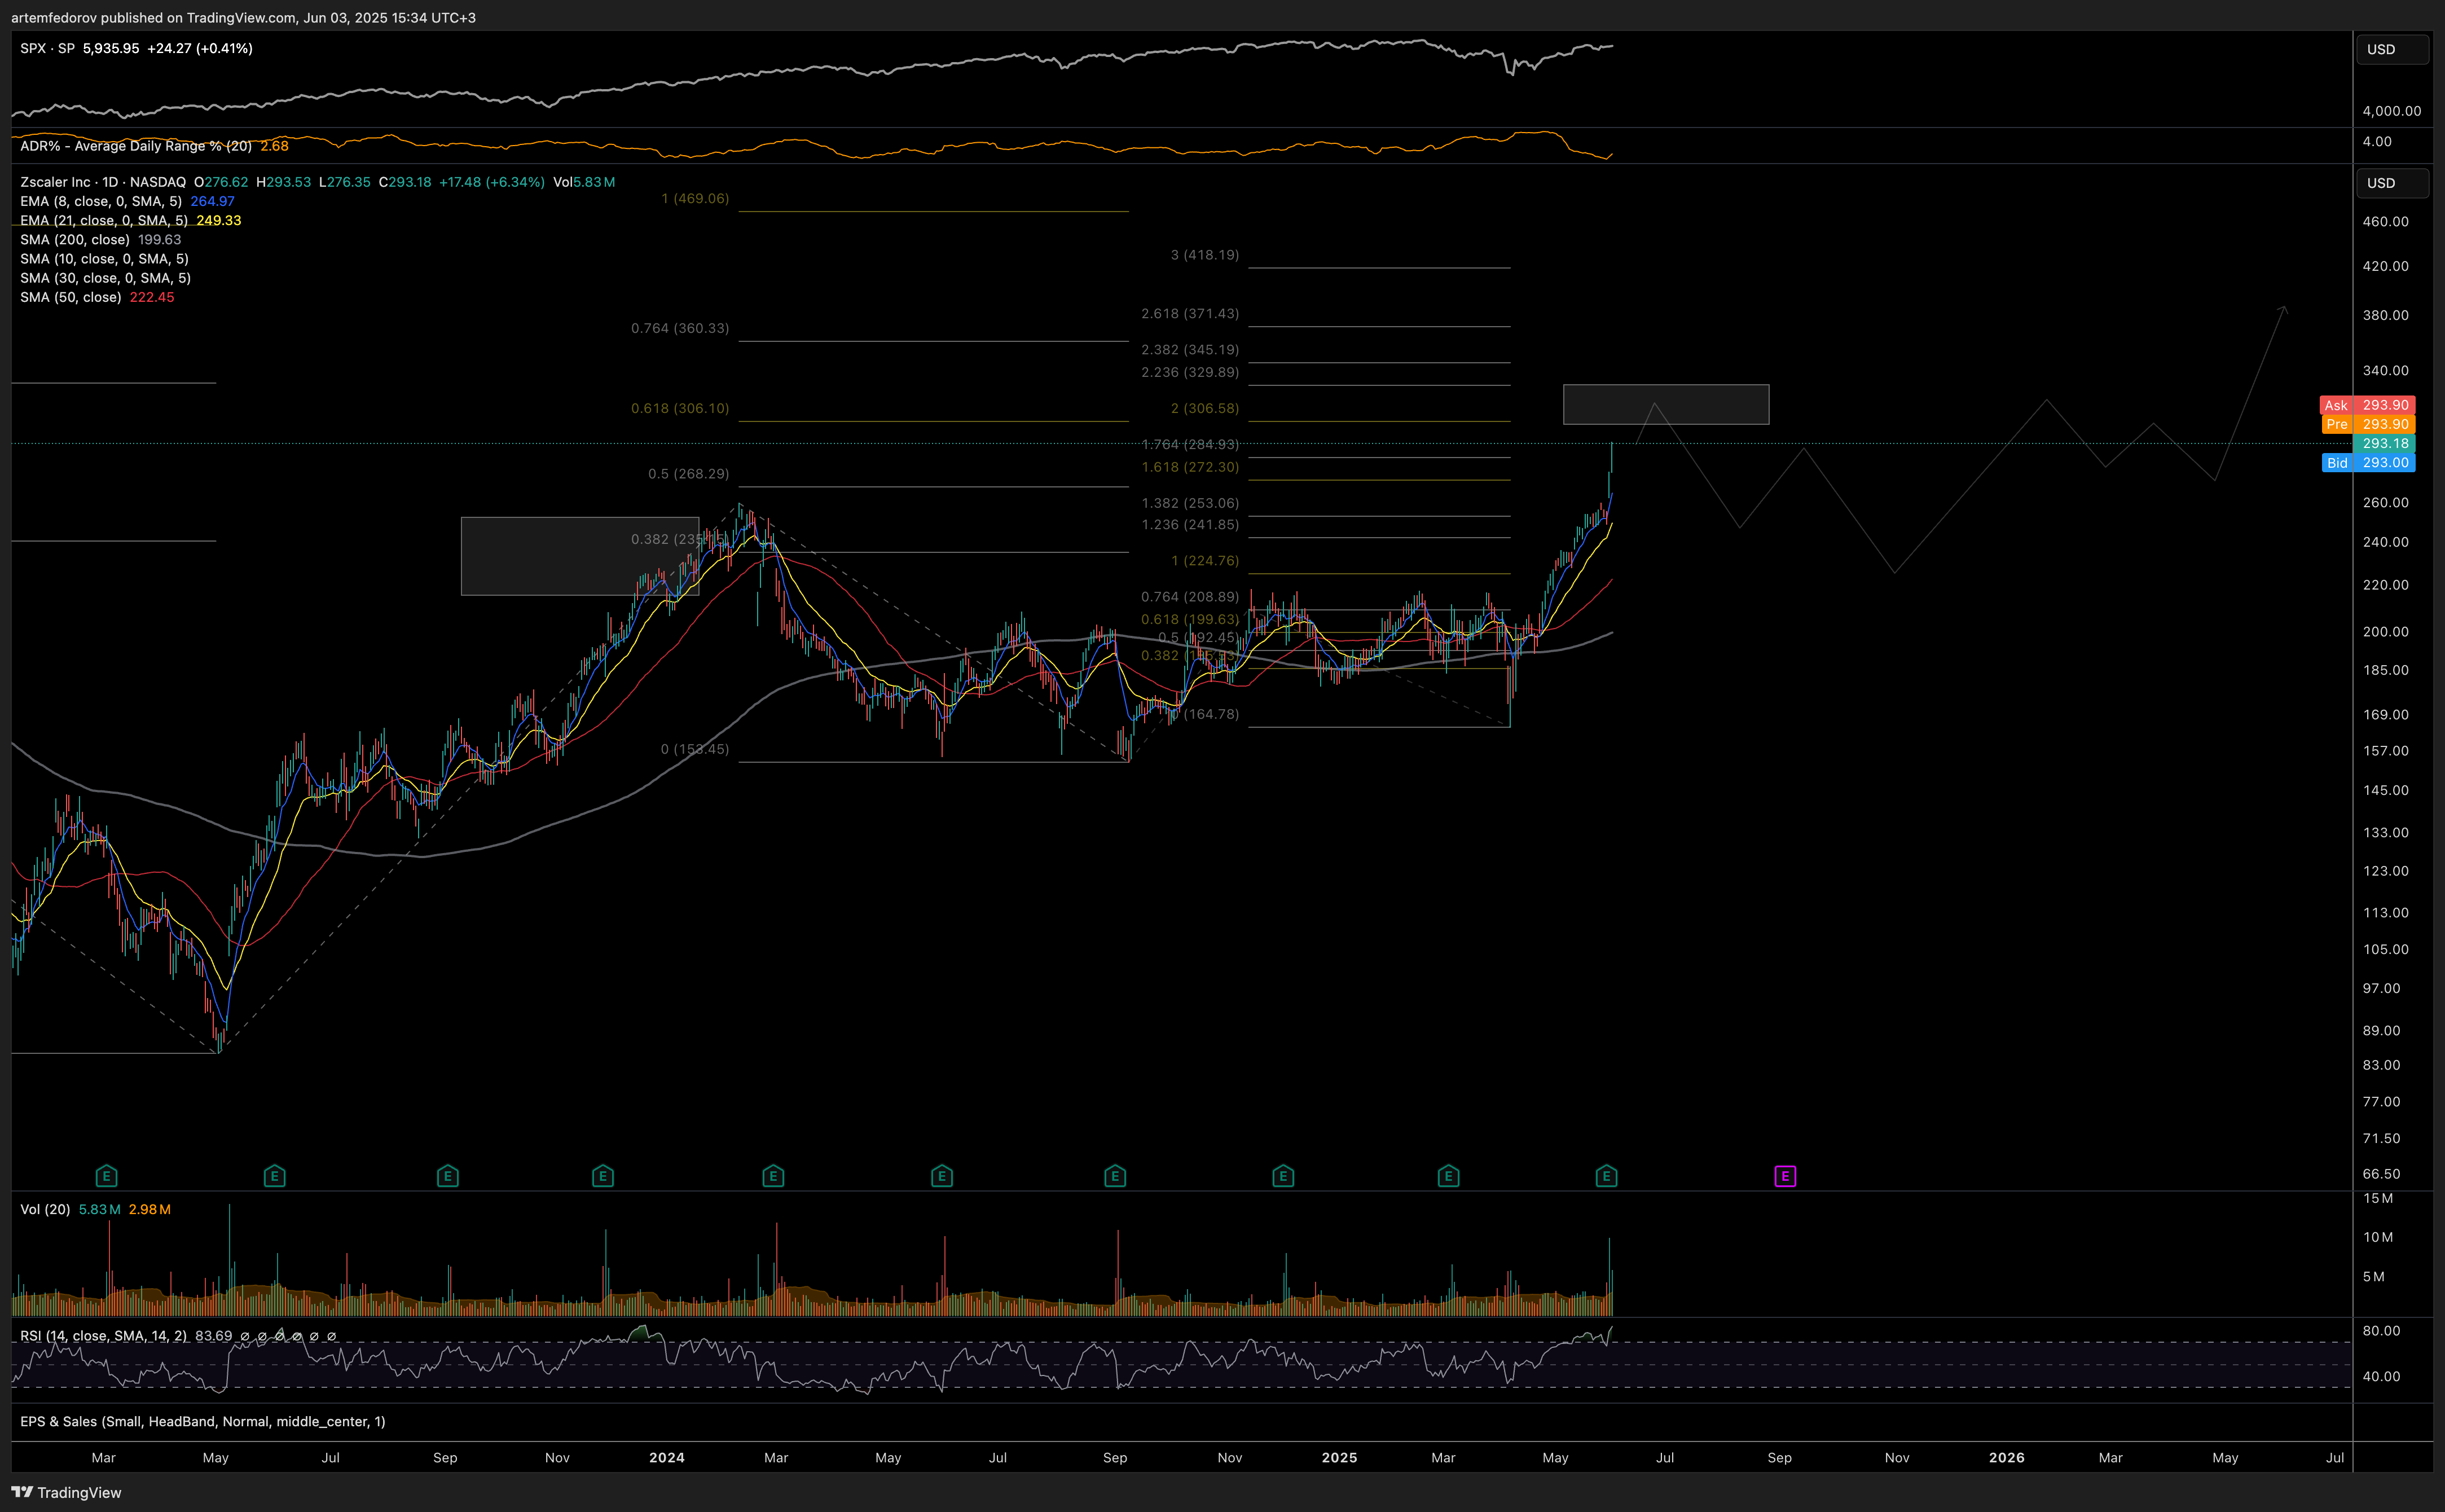Click the Fibonacci label 2.618 (371.43)
2445x1512 pixels.
(1190, 313)
